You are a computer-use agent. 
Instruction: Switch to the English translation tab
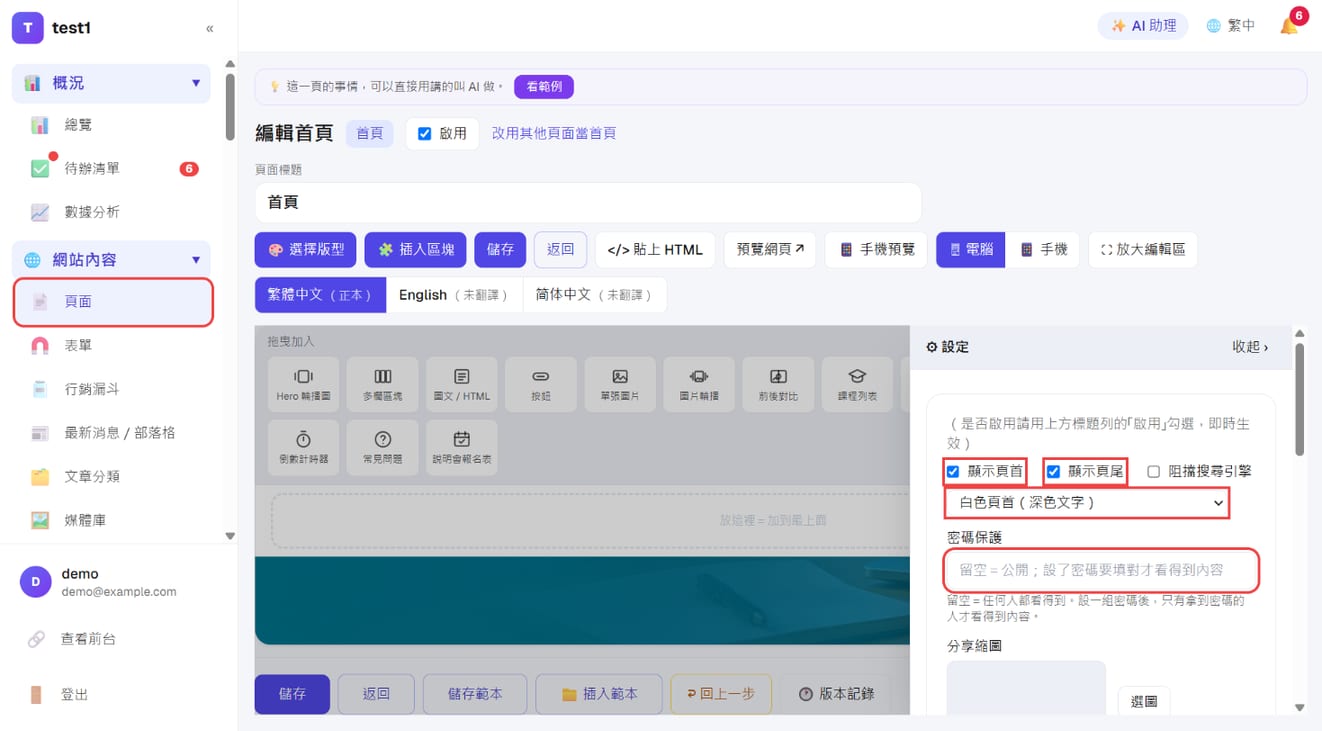454,295
